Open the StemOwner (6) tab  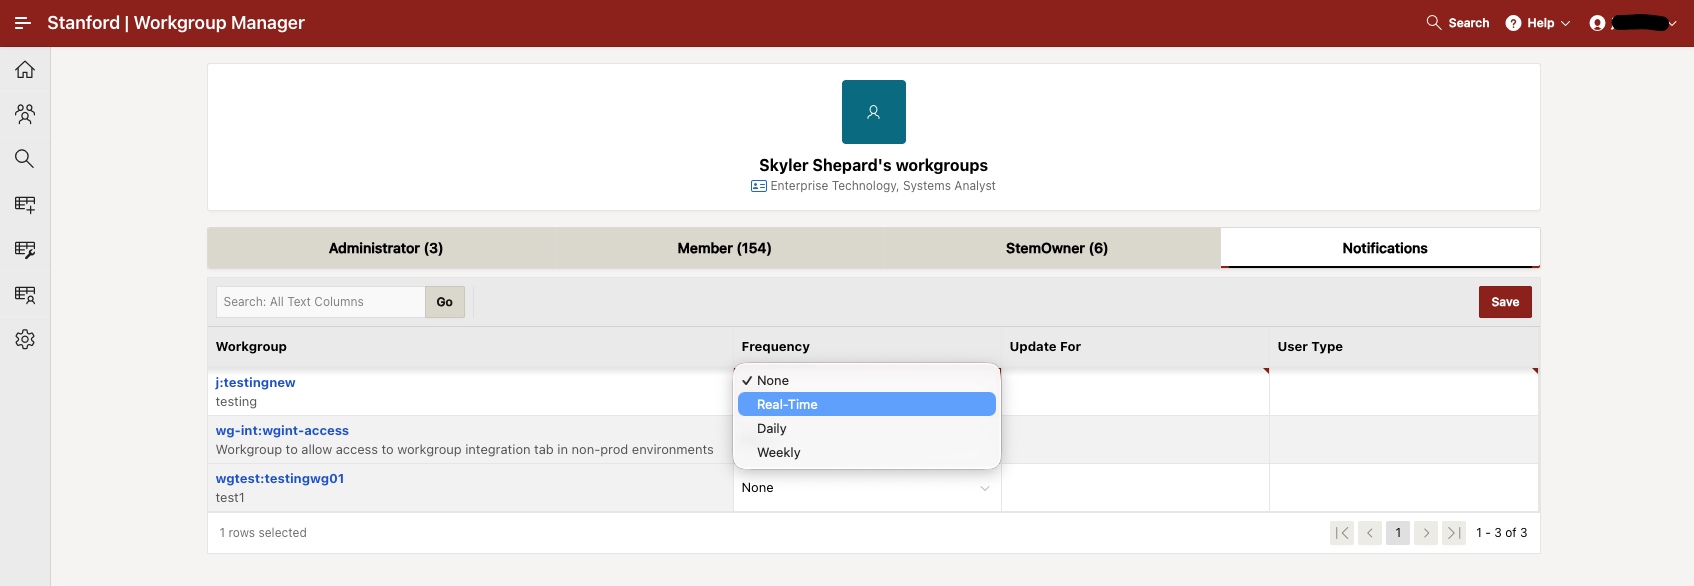click(x=1056, y=248)
